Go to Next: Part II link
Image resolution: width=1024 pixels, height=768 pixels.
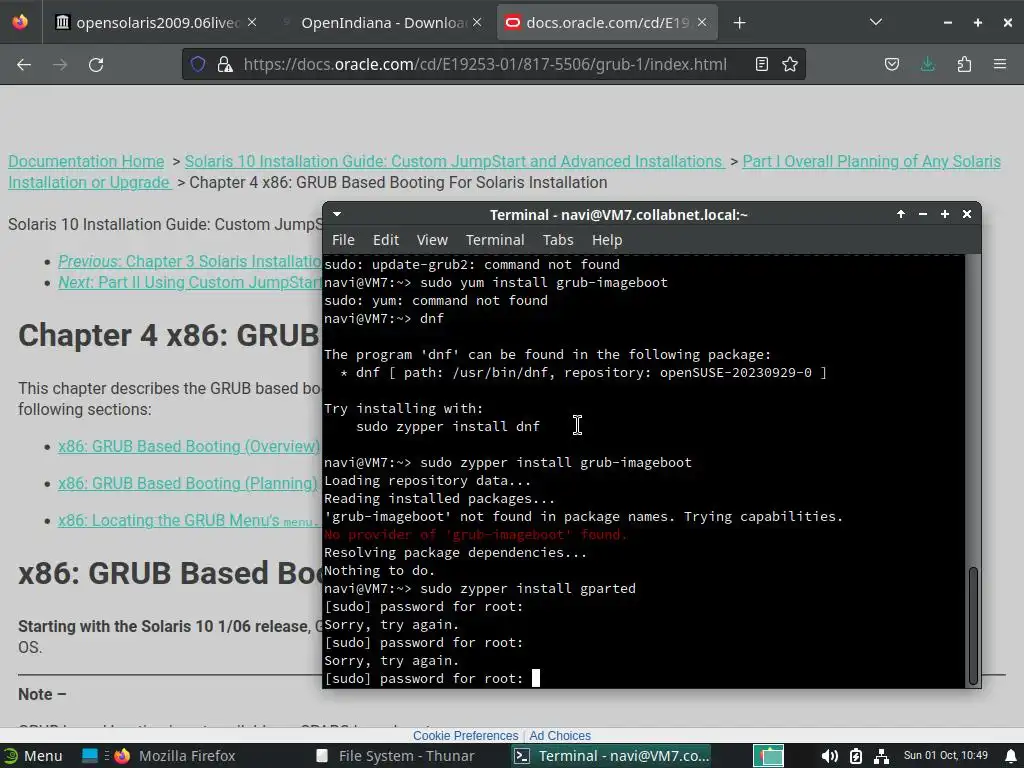tap(190, 282)
